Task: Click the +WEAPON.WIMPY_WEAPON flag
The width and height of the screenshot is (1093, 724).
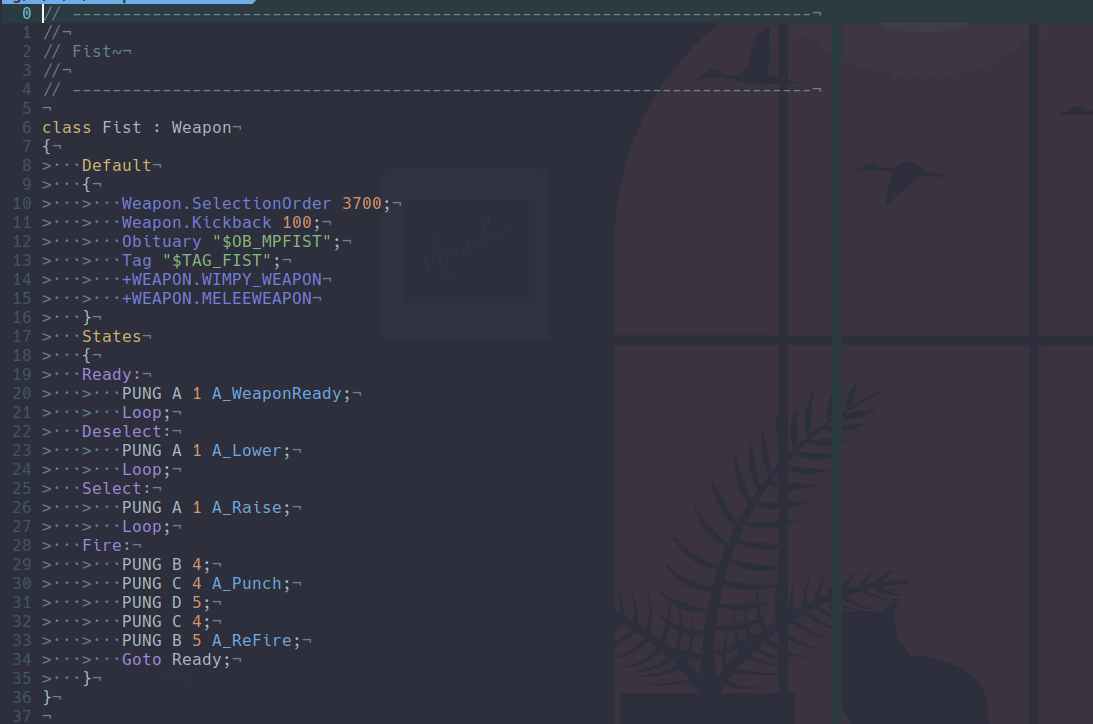Action: click(226, 279)
